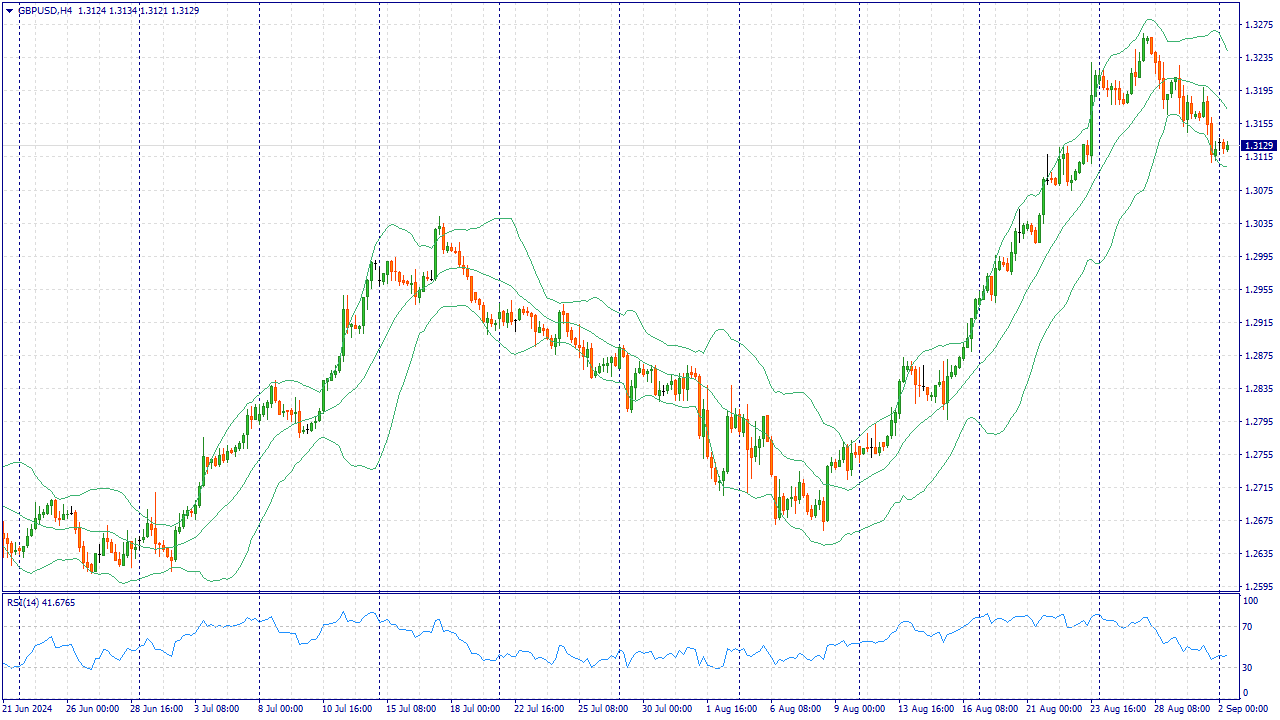Click the 1.2915 level on price axis

point(1258,323)
